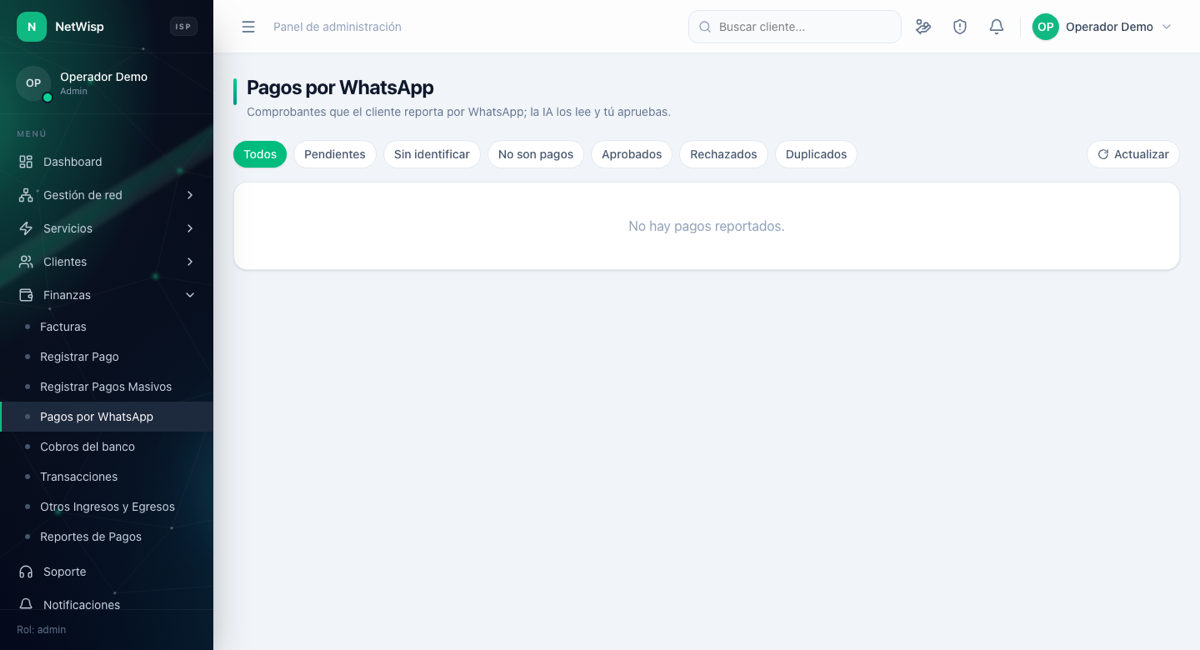This screenshot has width=1200, height=650.
Task: Collapse Finanzas submenu chevron
Action: coord(190,295)
